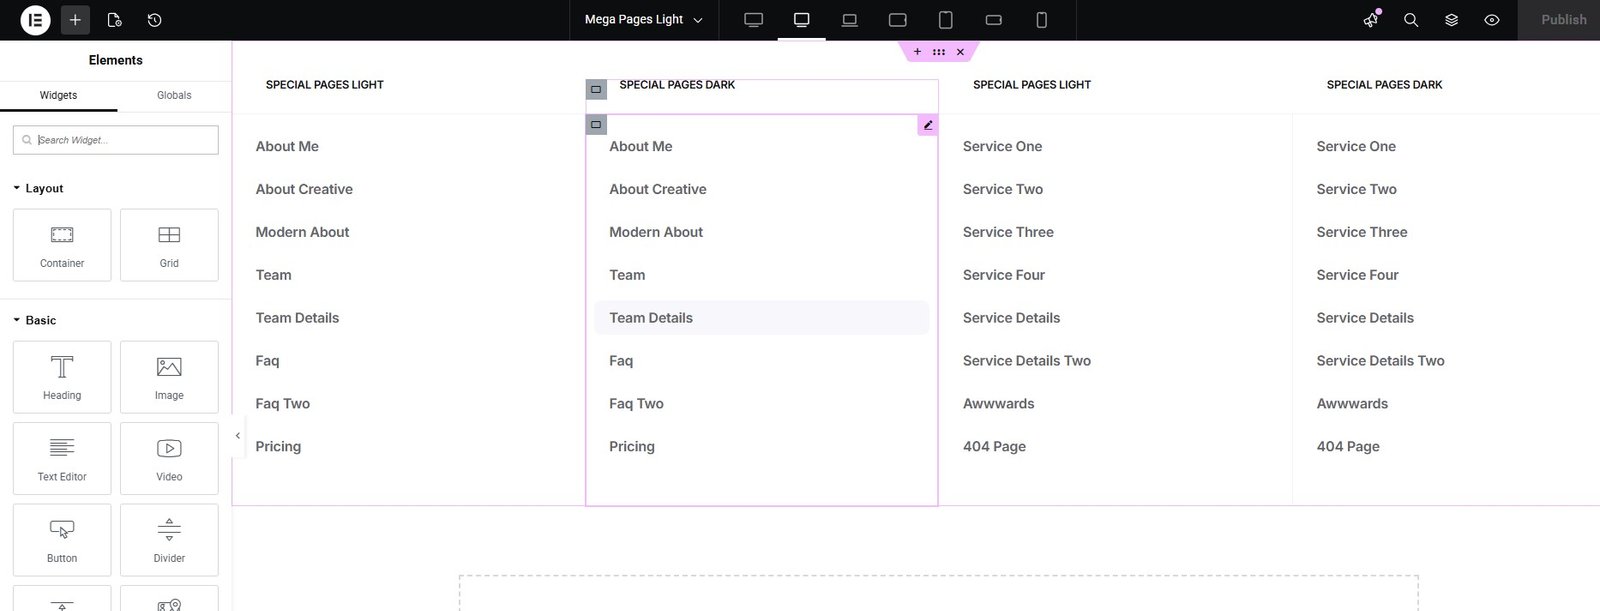Viewport: 1600px width, 611px height.
Task: Switch to widescreen device mode
Action: (x=753, y=20)
